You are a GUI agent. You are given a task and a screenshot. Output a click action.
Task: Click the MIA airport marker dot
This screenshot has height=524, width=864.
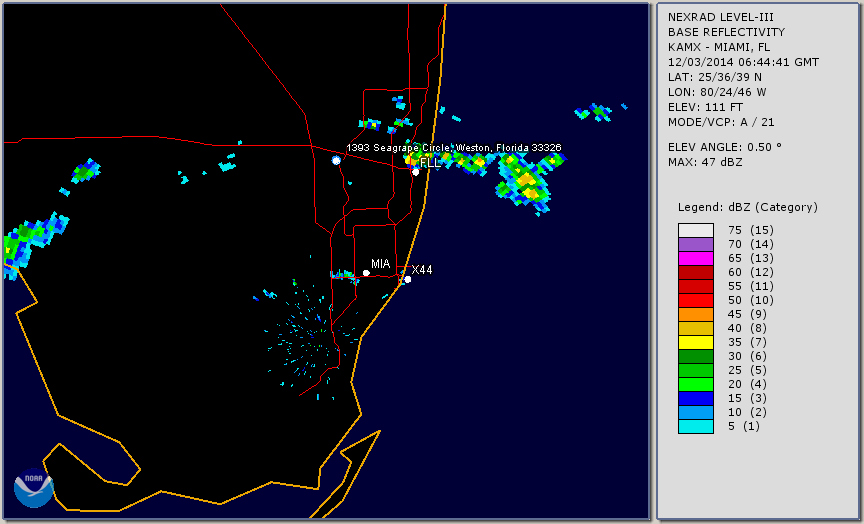pyautogui.click(x=366, y=273)
